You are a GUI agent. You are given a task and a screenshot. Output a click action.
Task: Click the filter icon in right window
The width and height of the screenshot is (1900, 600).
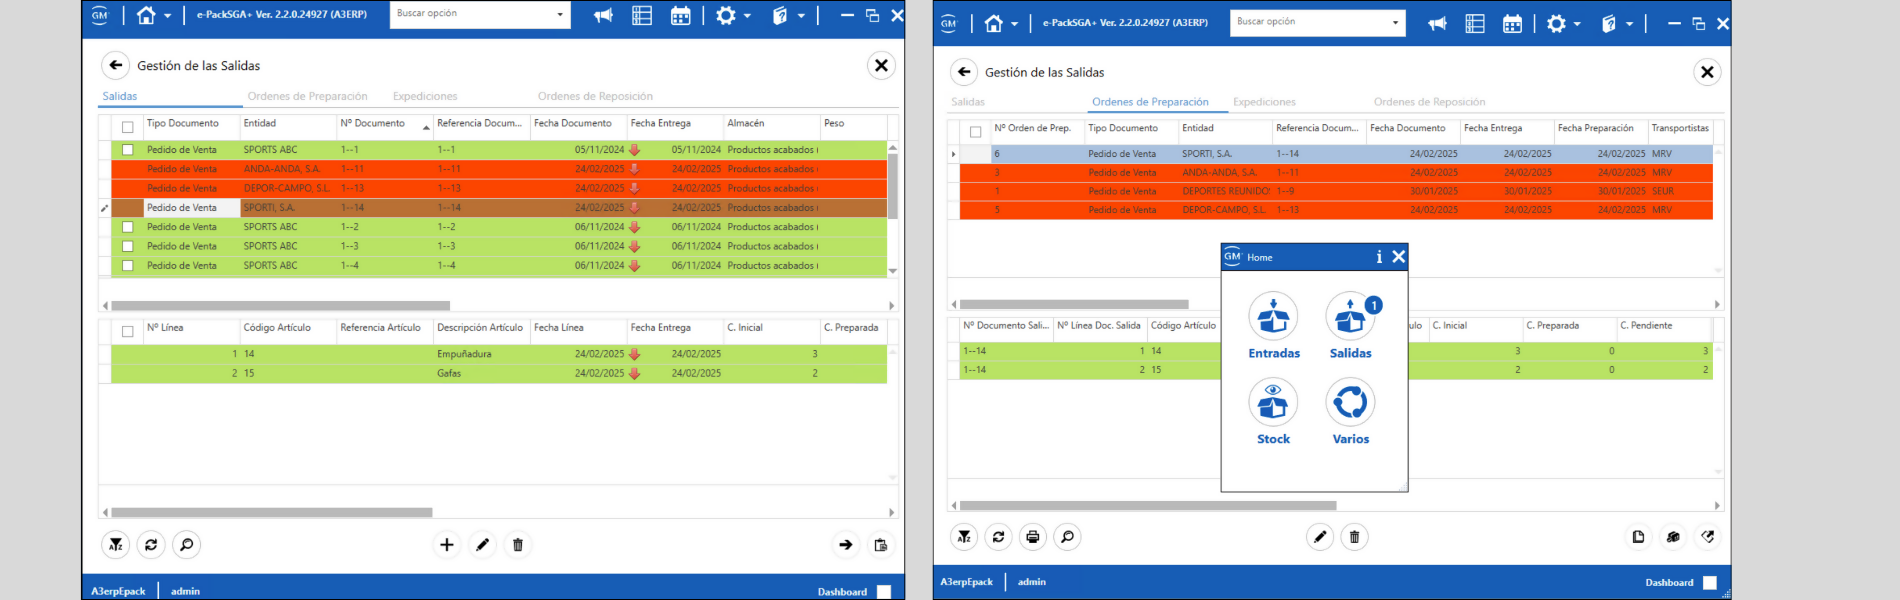964,537
